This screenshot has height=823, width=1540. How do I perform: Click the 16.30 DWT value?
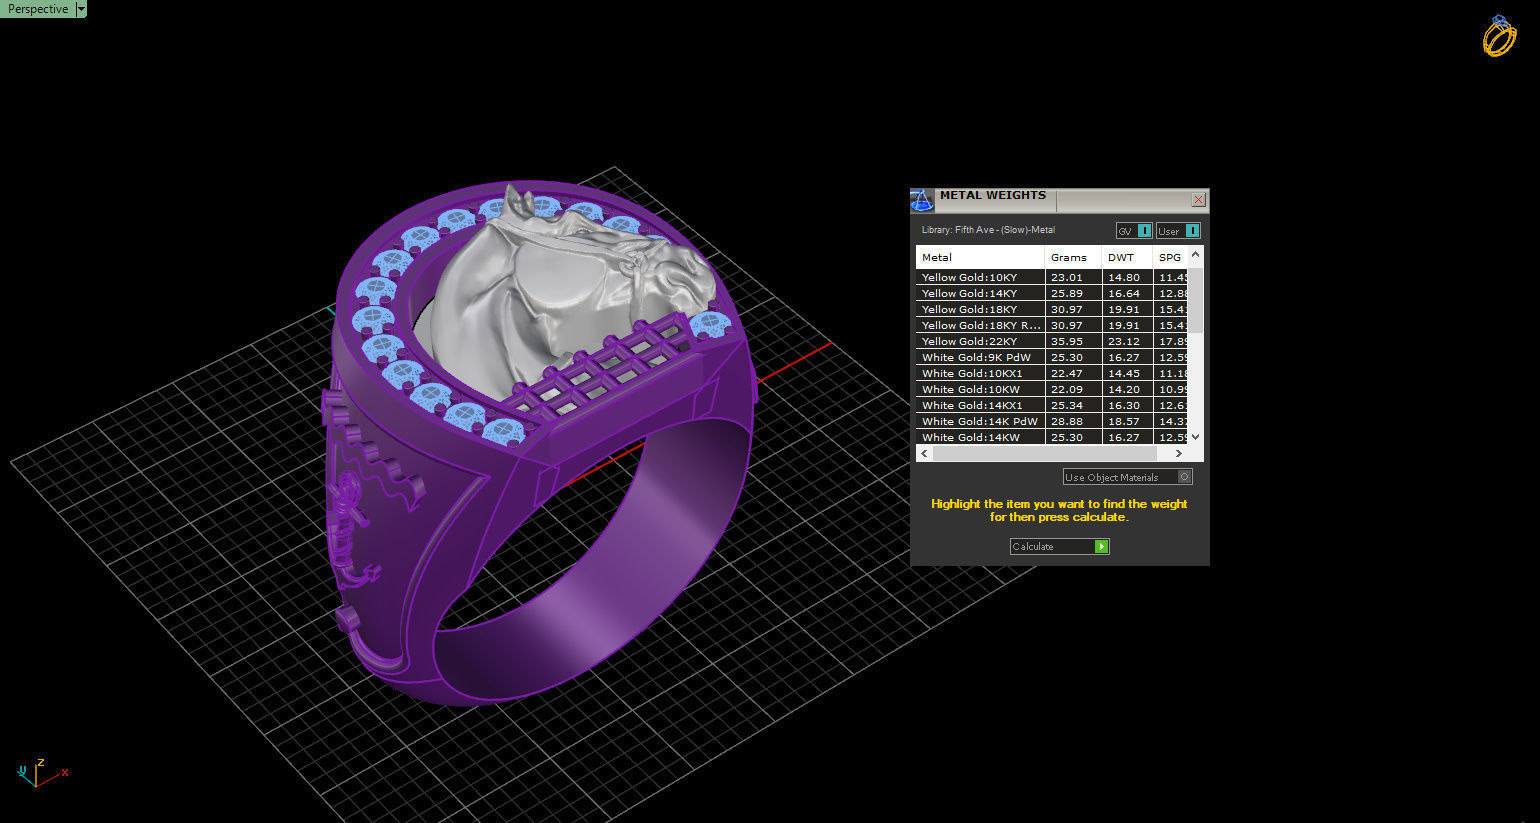pyautogui.click(x=1124, y=405)
